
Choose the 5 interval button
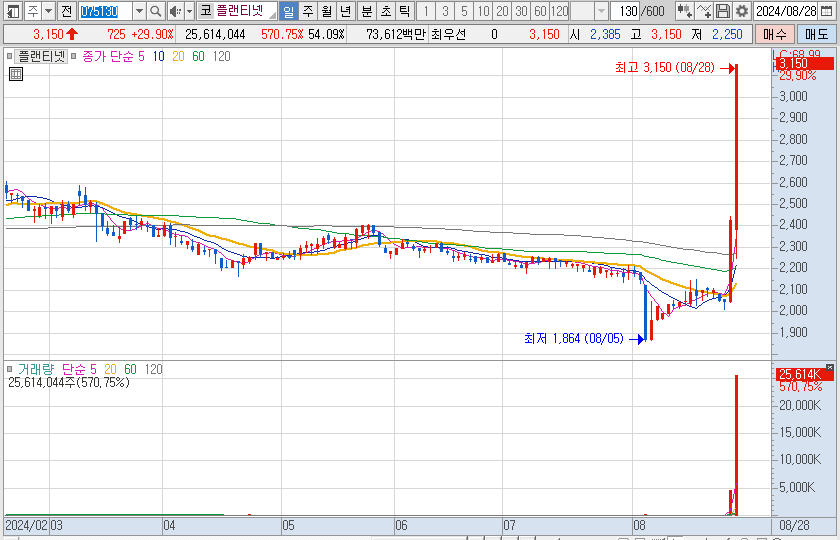[464, 11]
